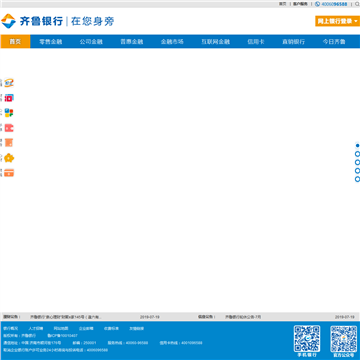Open the 公司金融 menu
This screenshot has width=360, height=360.
(91, 42)
